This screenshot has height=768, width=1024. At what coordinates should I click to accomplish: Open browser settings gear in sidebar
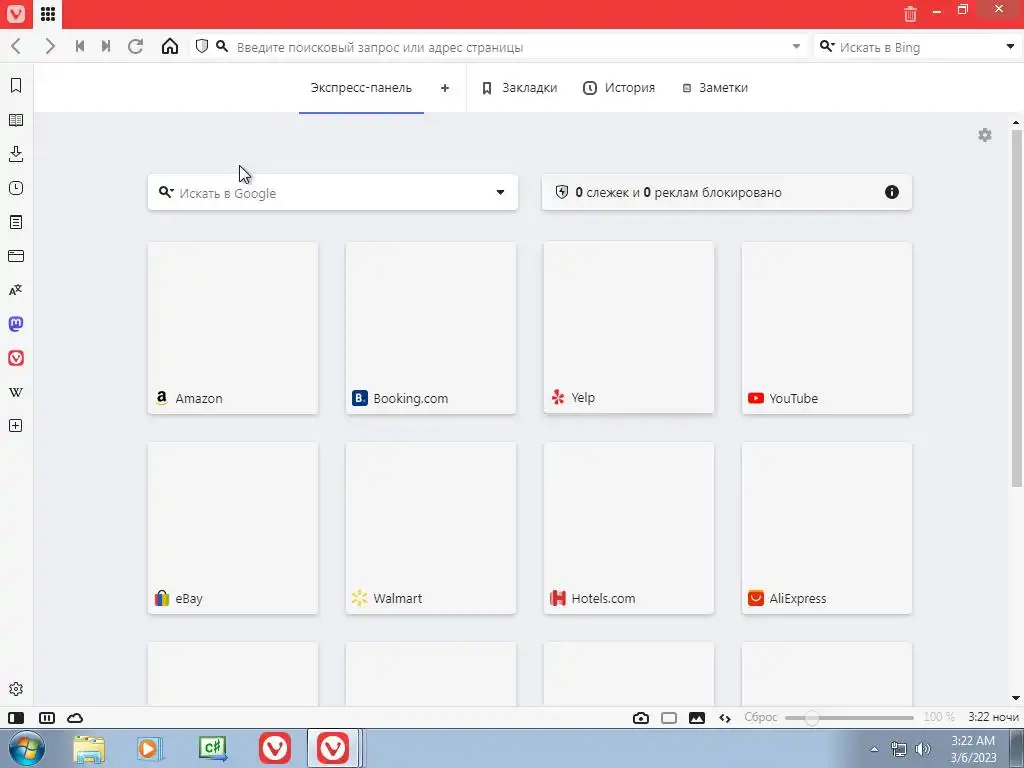(16, 689)
